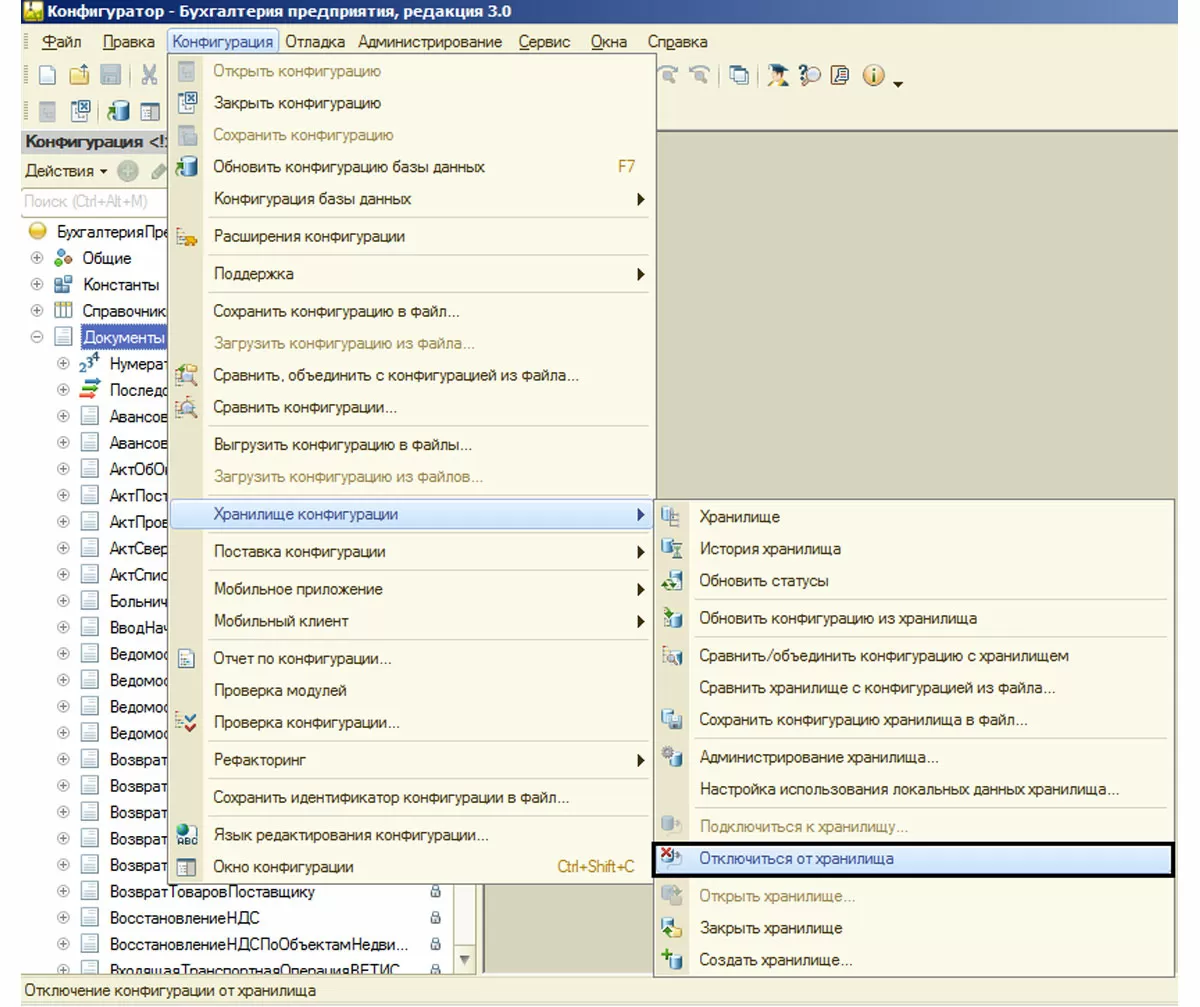Click the Cut scissors toolbar icon
This screenshot has height=1007, width=1200.
[x=149, y=75]
